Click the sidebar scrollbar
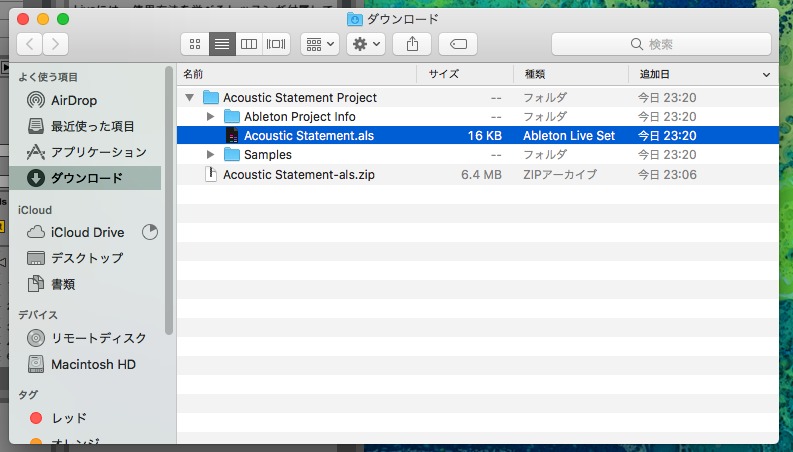The width and height of the screenshot is (793, 452). point(169,201)
